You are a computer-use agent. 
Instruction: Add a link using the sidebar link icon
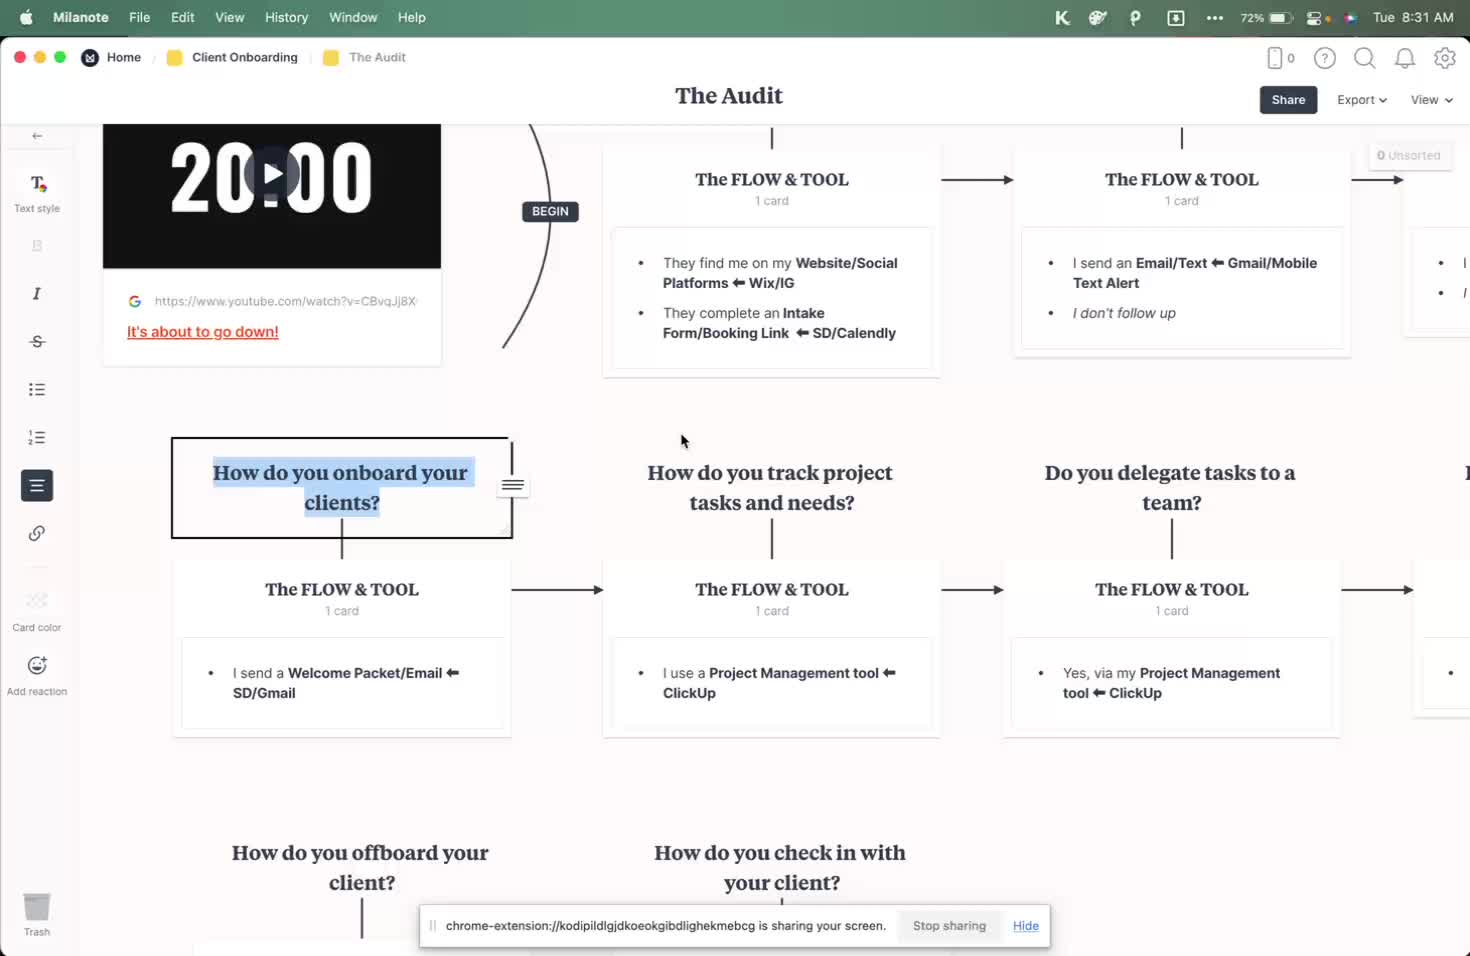(x=37, y=534)
